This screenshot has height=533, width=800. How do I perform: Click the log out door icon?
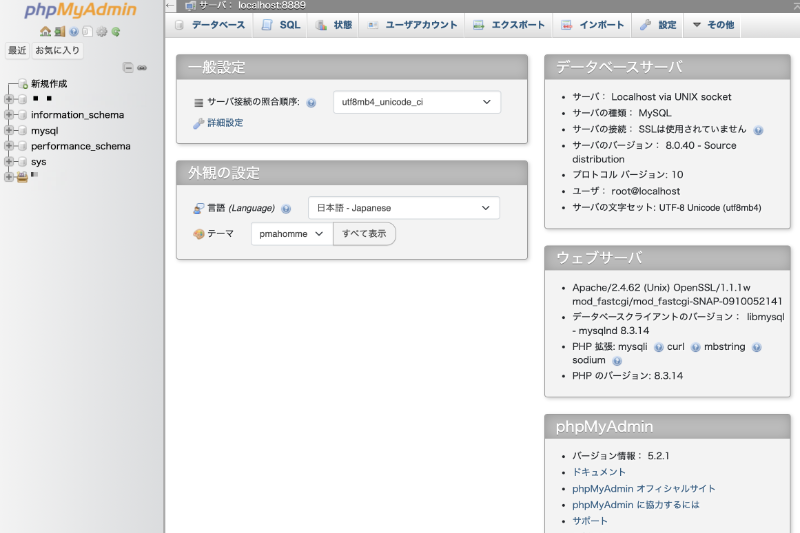(x=60, y=32)
